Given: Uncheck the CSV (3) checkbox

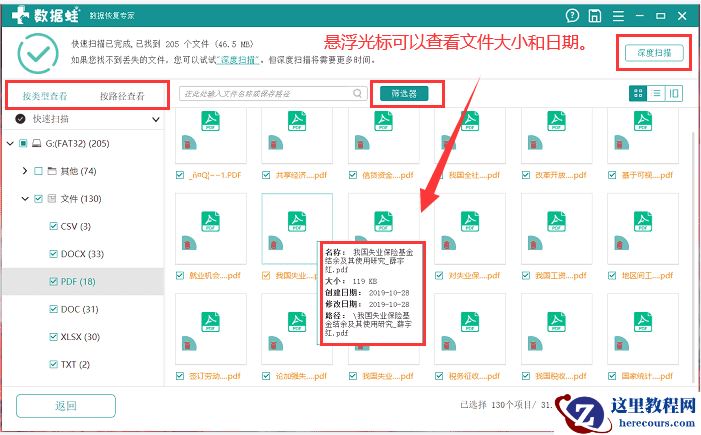Looking at the screenshot, I should pos(54,226).
